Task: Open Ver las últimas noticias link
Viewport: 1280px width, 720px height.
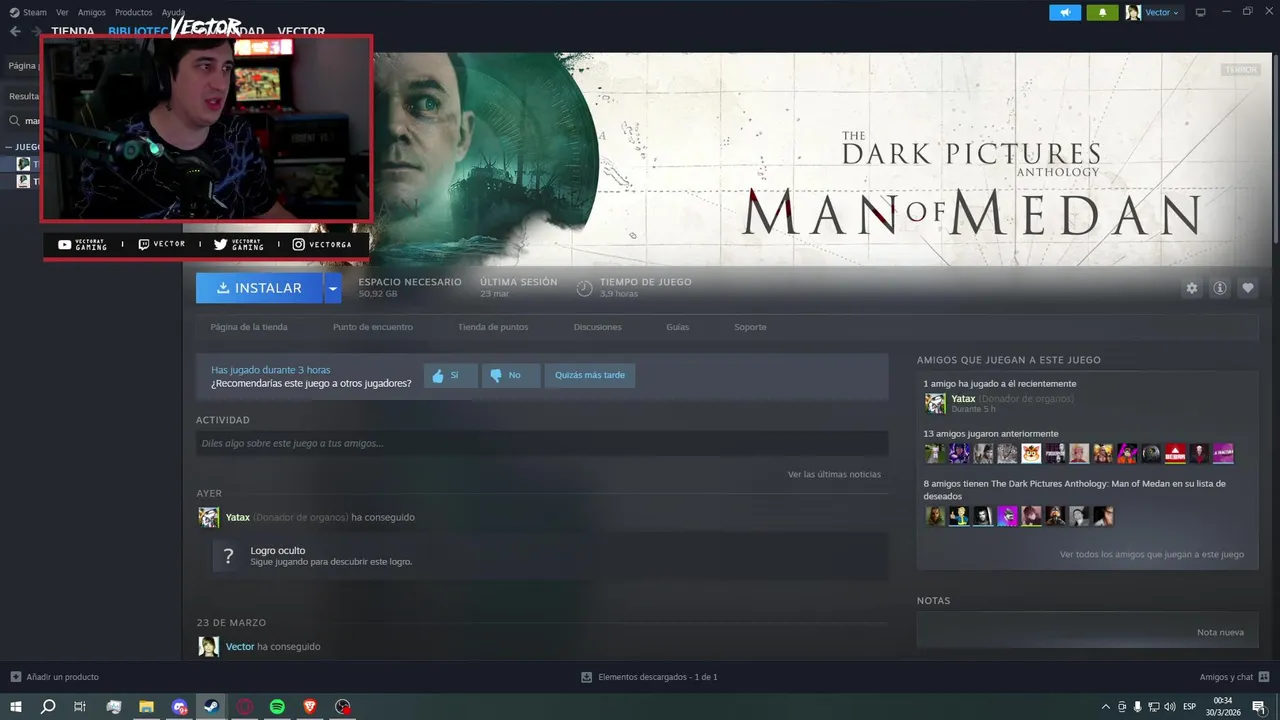Action: 834,474
